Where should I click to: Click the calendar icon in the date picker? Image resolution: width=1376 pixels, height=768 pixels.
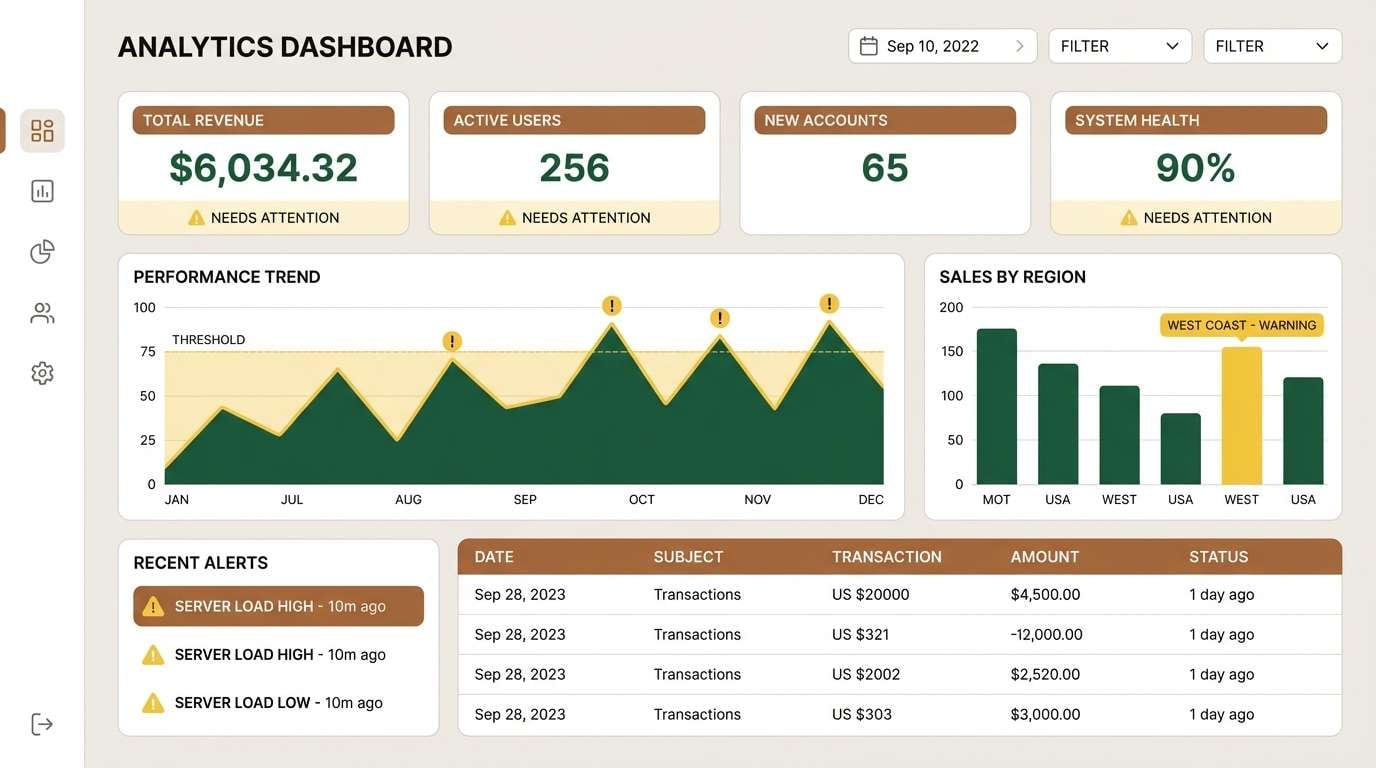click(x=869, y=45)
